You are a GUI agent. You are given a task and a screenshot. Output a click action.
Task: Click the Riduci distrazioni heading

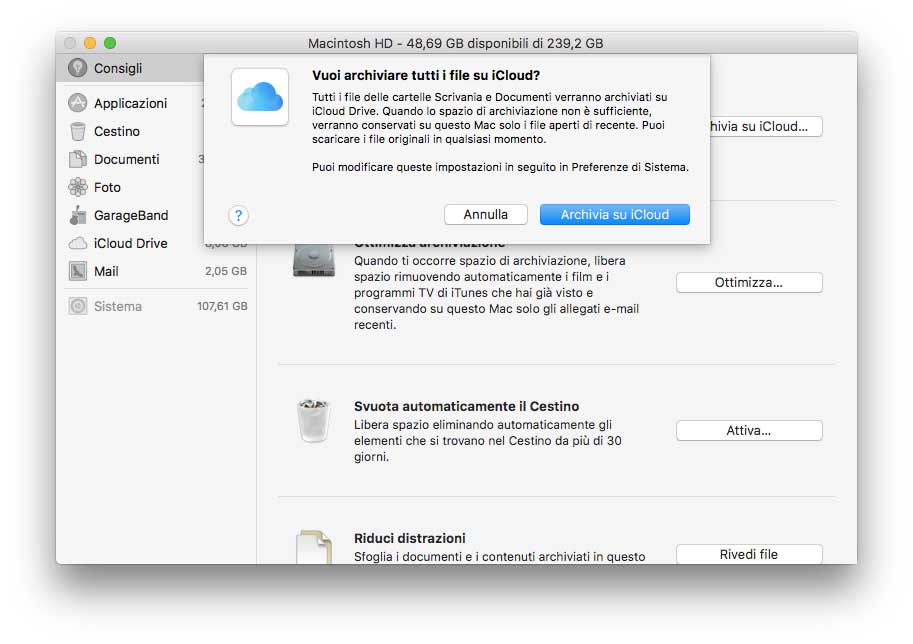click(409, 538)
